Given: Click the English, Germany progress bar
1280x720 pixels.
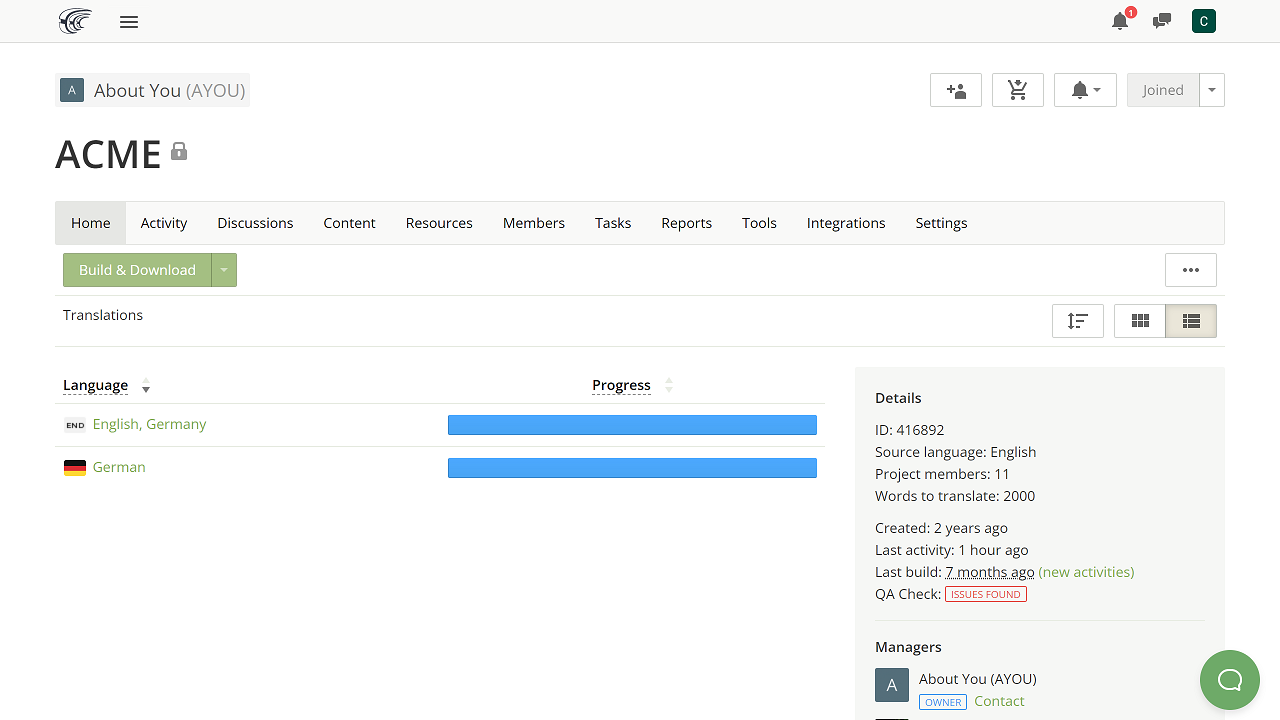Looking at the screenshot, I should 632,425.
